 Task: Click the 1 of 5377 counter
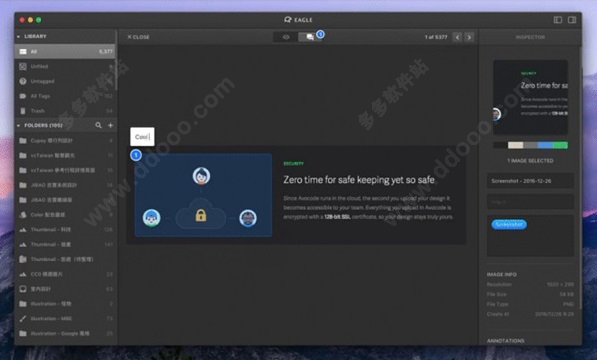[436, 37]
